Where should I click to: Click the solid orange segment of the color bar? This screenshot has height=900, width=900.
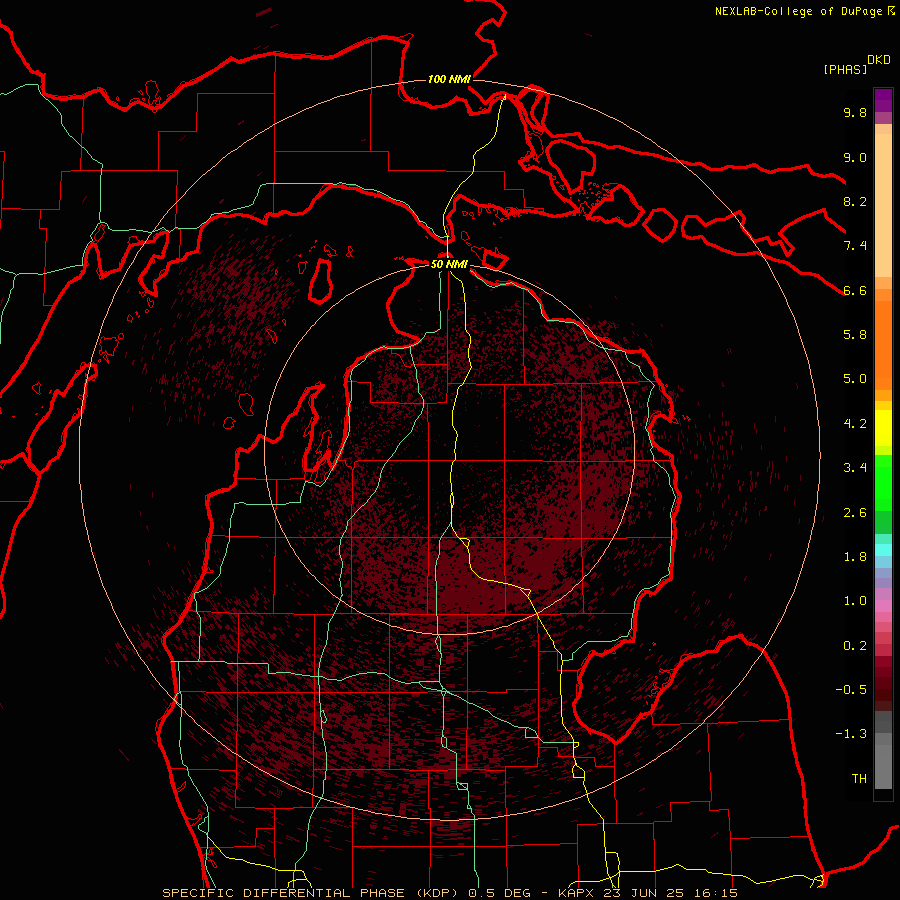883,346
